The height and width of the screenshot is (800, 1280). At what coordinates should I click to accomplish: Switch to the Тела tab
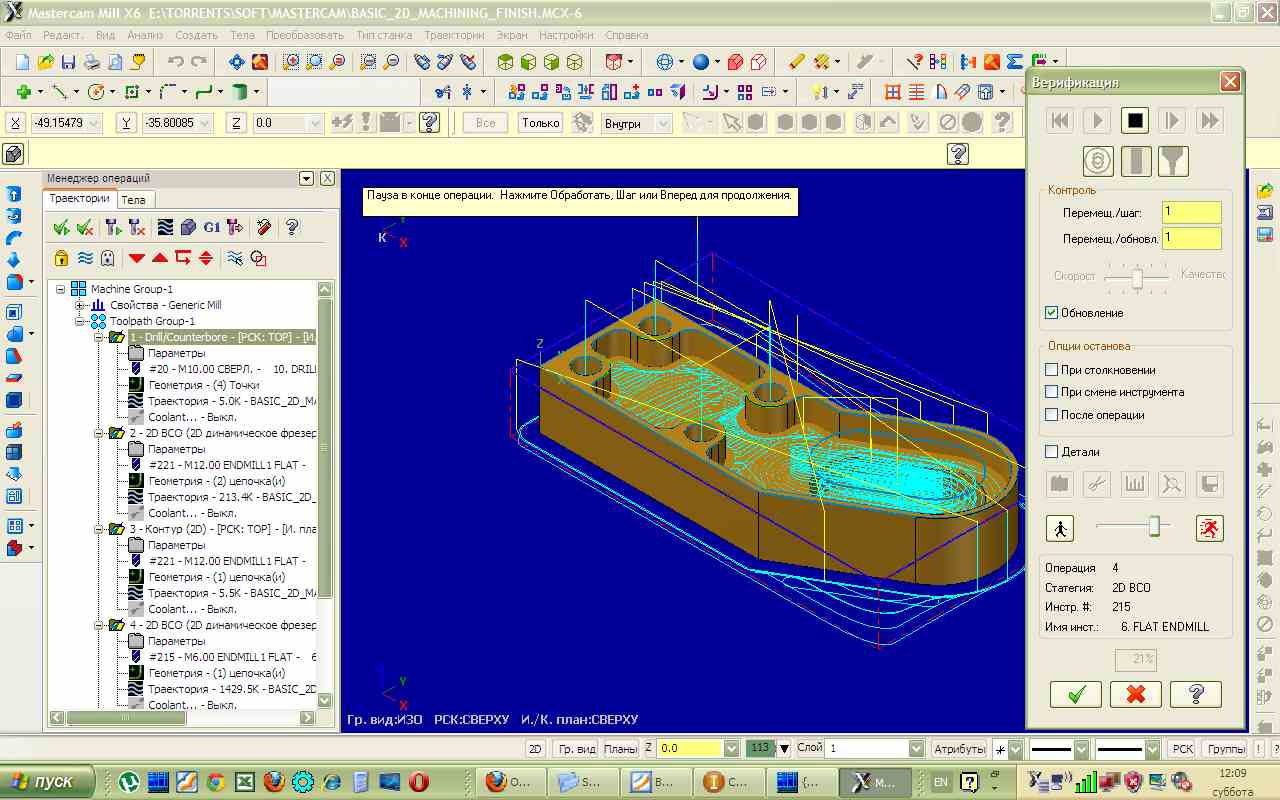point(133,200)
